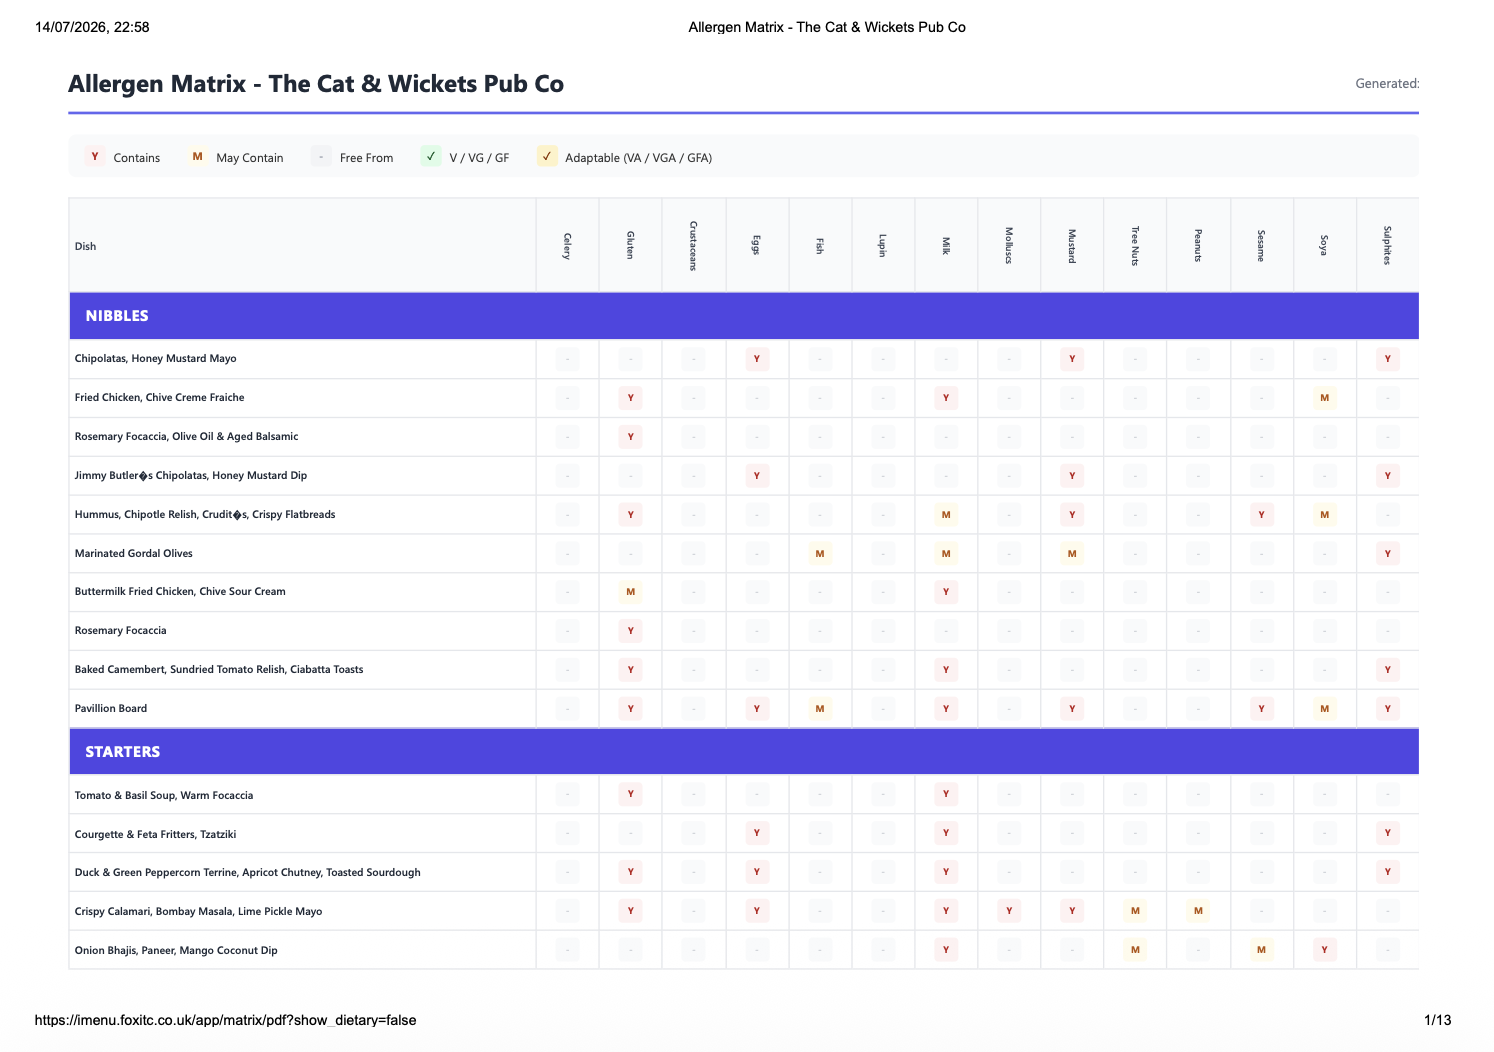Click Sulphites Y badge in Duck & Green Peppercorn Terrine row
Viewport: 1494px width, 1052px height.
1388,872
